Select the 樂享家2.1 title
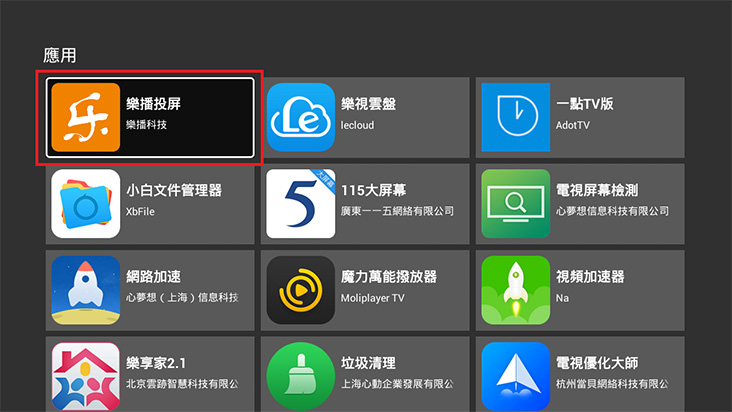The image size is (732, 412). pyautogui.click(x=156, y=363)
